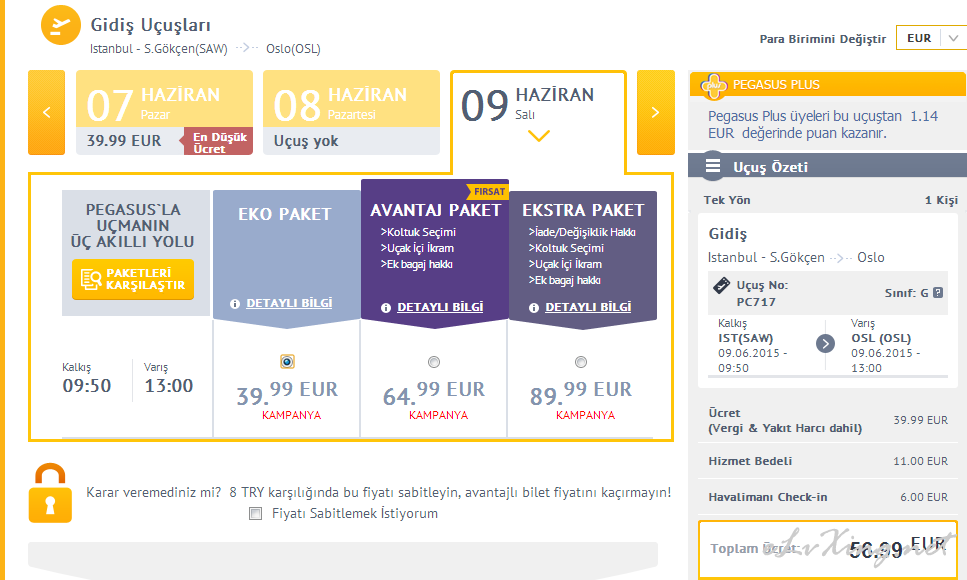Click the ticket icon beside Uçuş No
967x580 pixels.
pos(721,286)
